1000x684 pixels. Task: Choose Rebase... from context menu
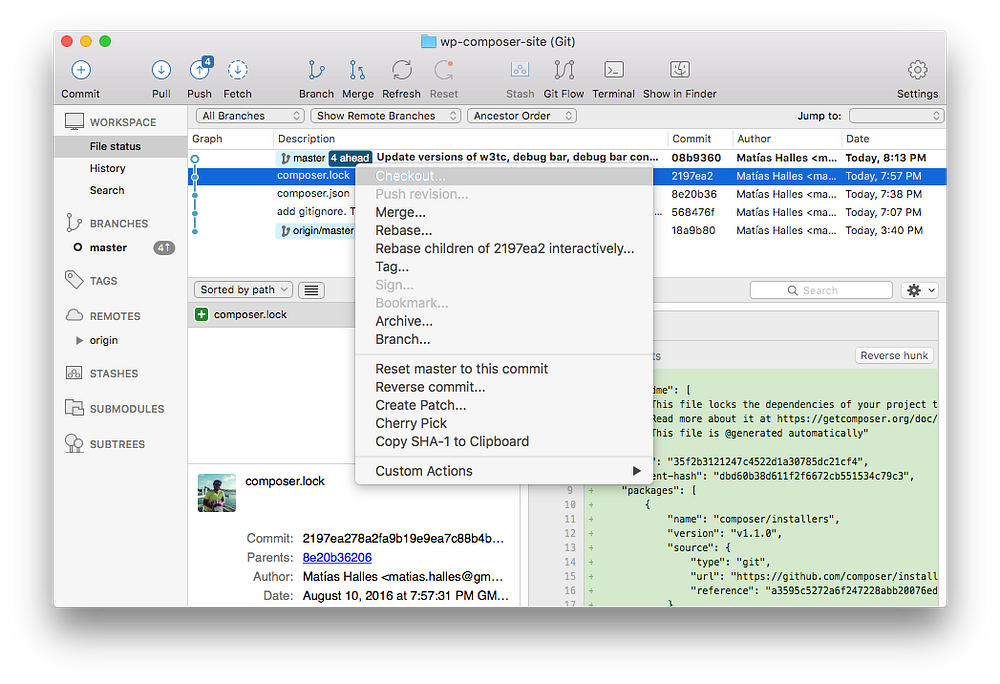503,230
